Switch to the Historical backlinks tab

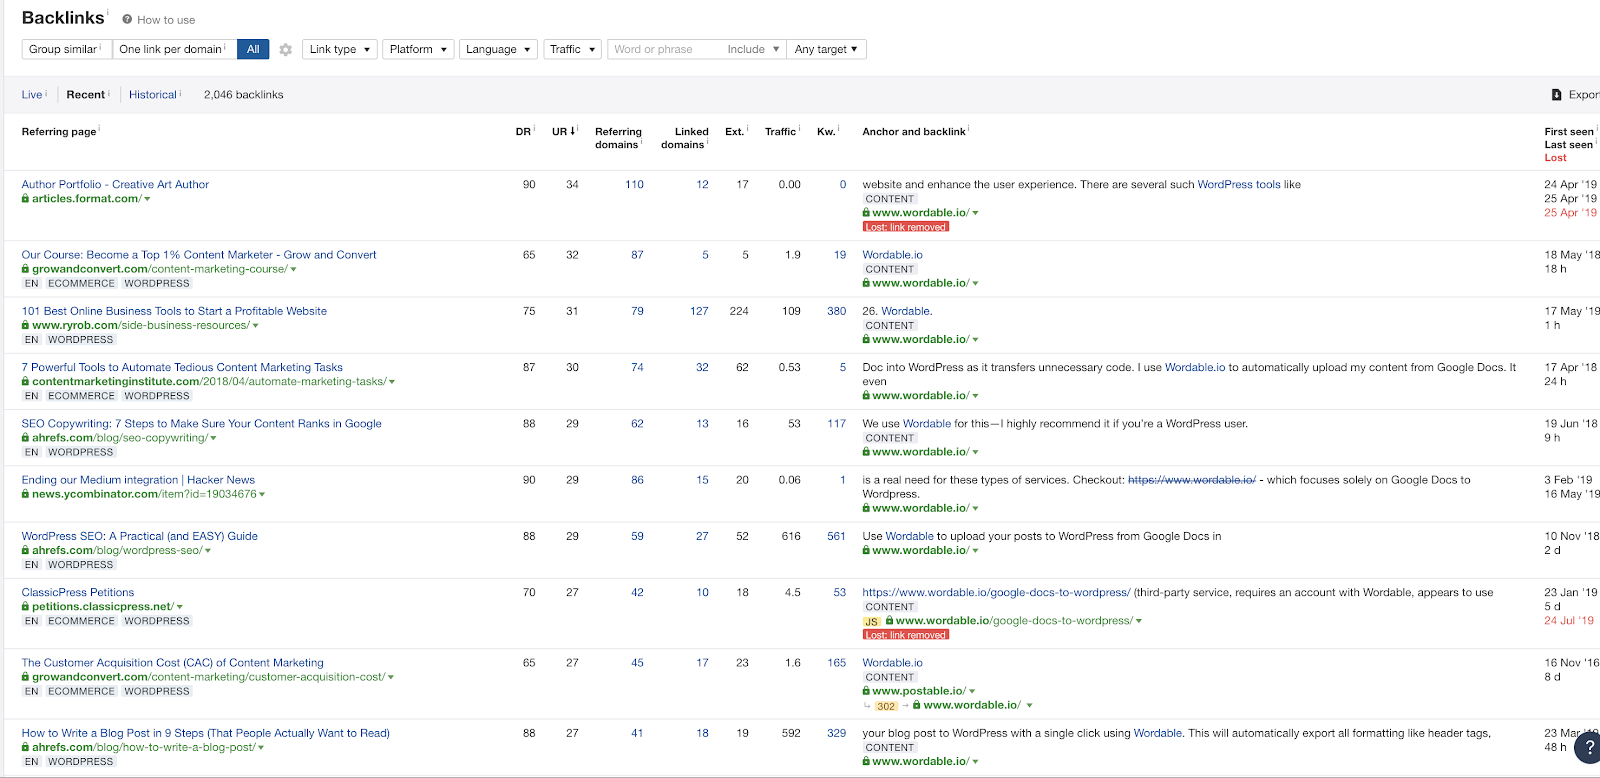click(152, 95)
